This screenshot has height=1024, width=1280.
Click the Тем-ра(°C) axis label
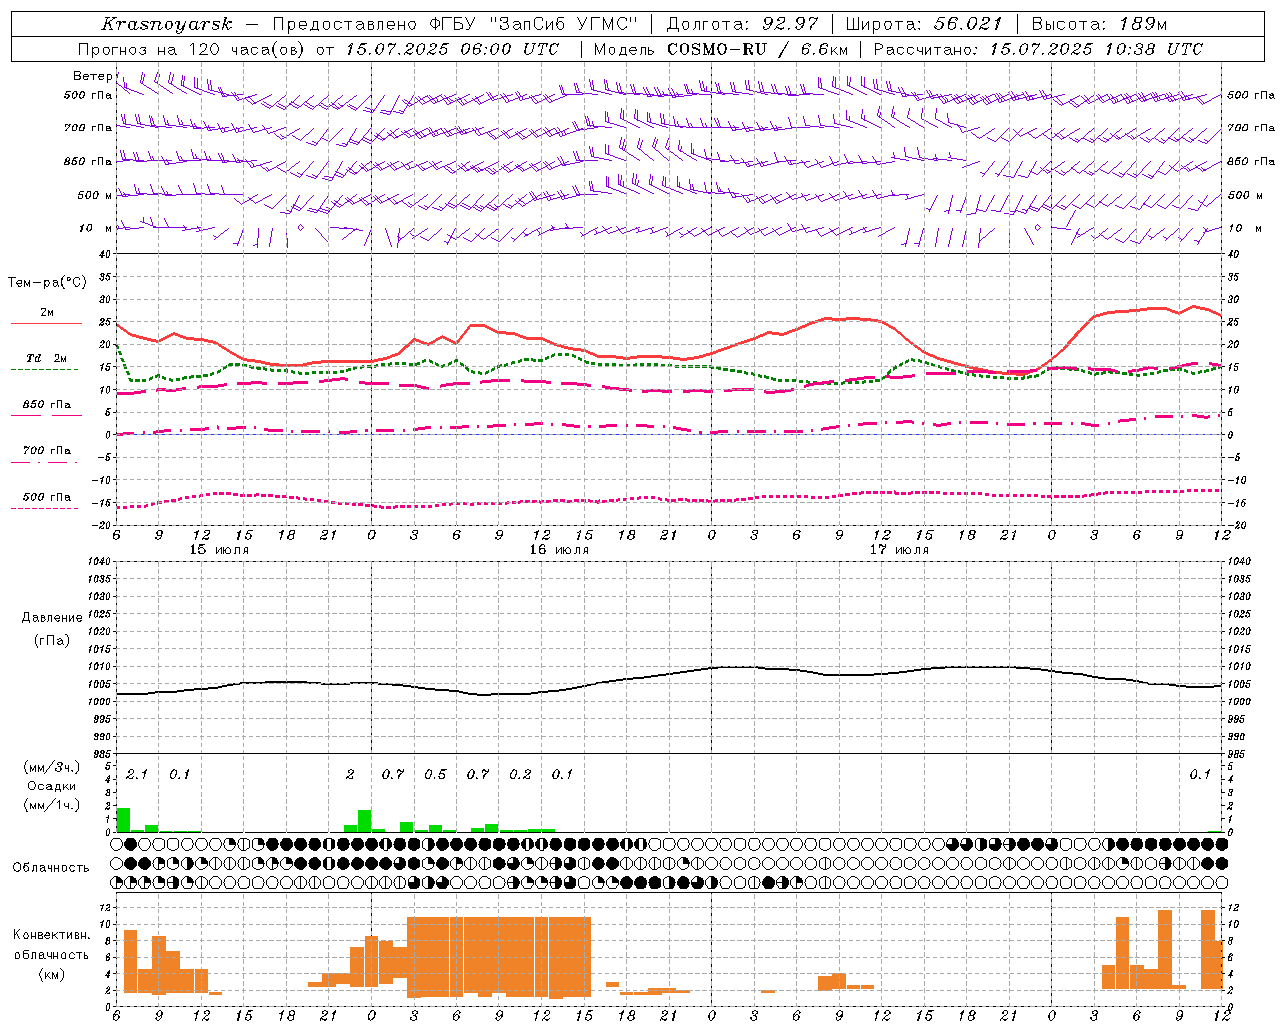click(47, 283)
